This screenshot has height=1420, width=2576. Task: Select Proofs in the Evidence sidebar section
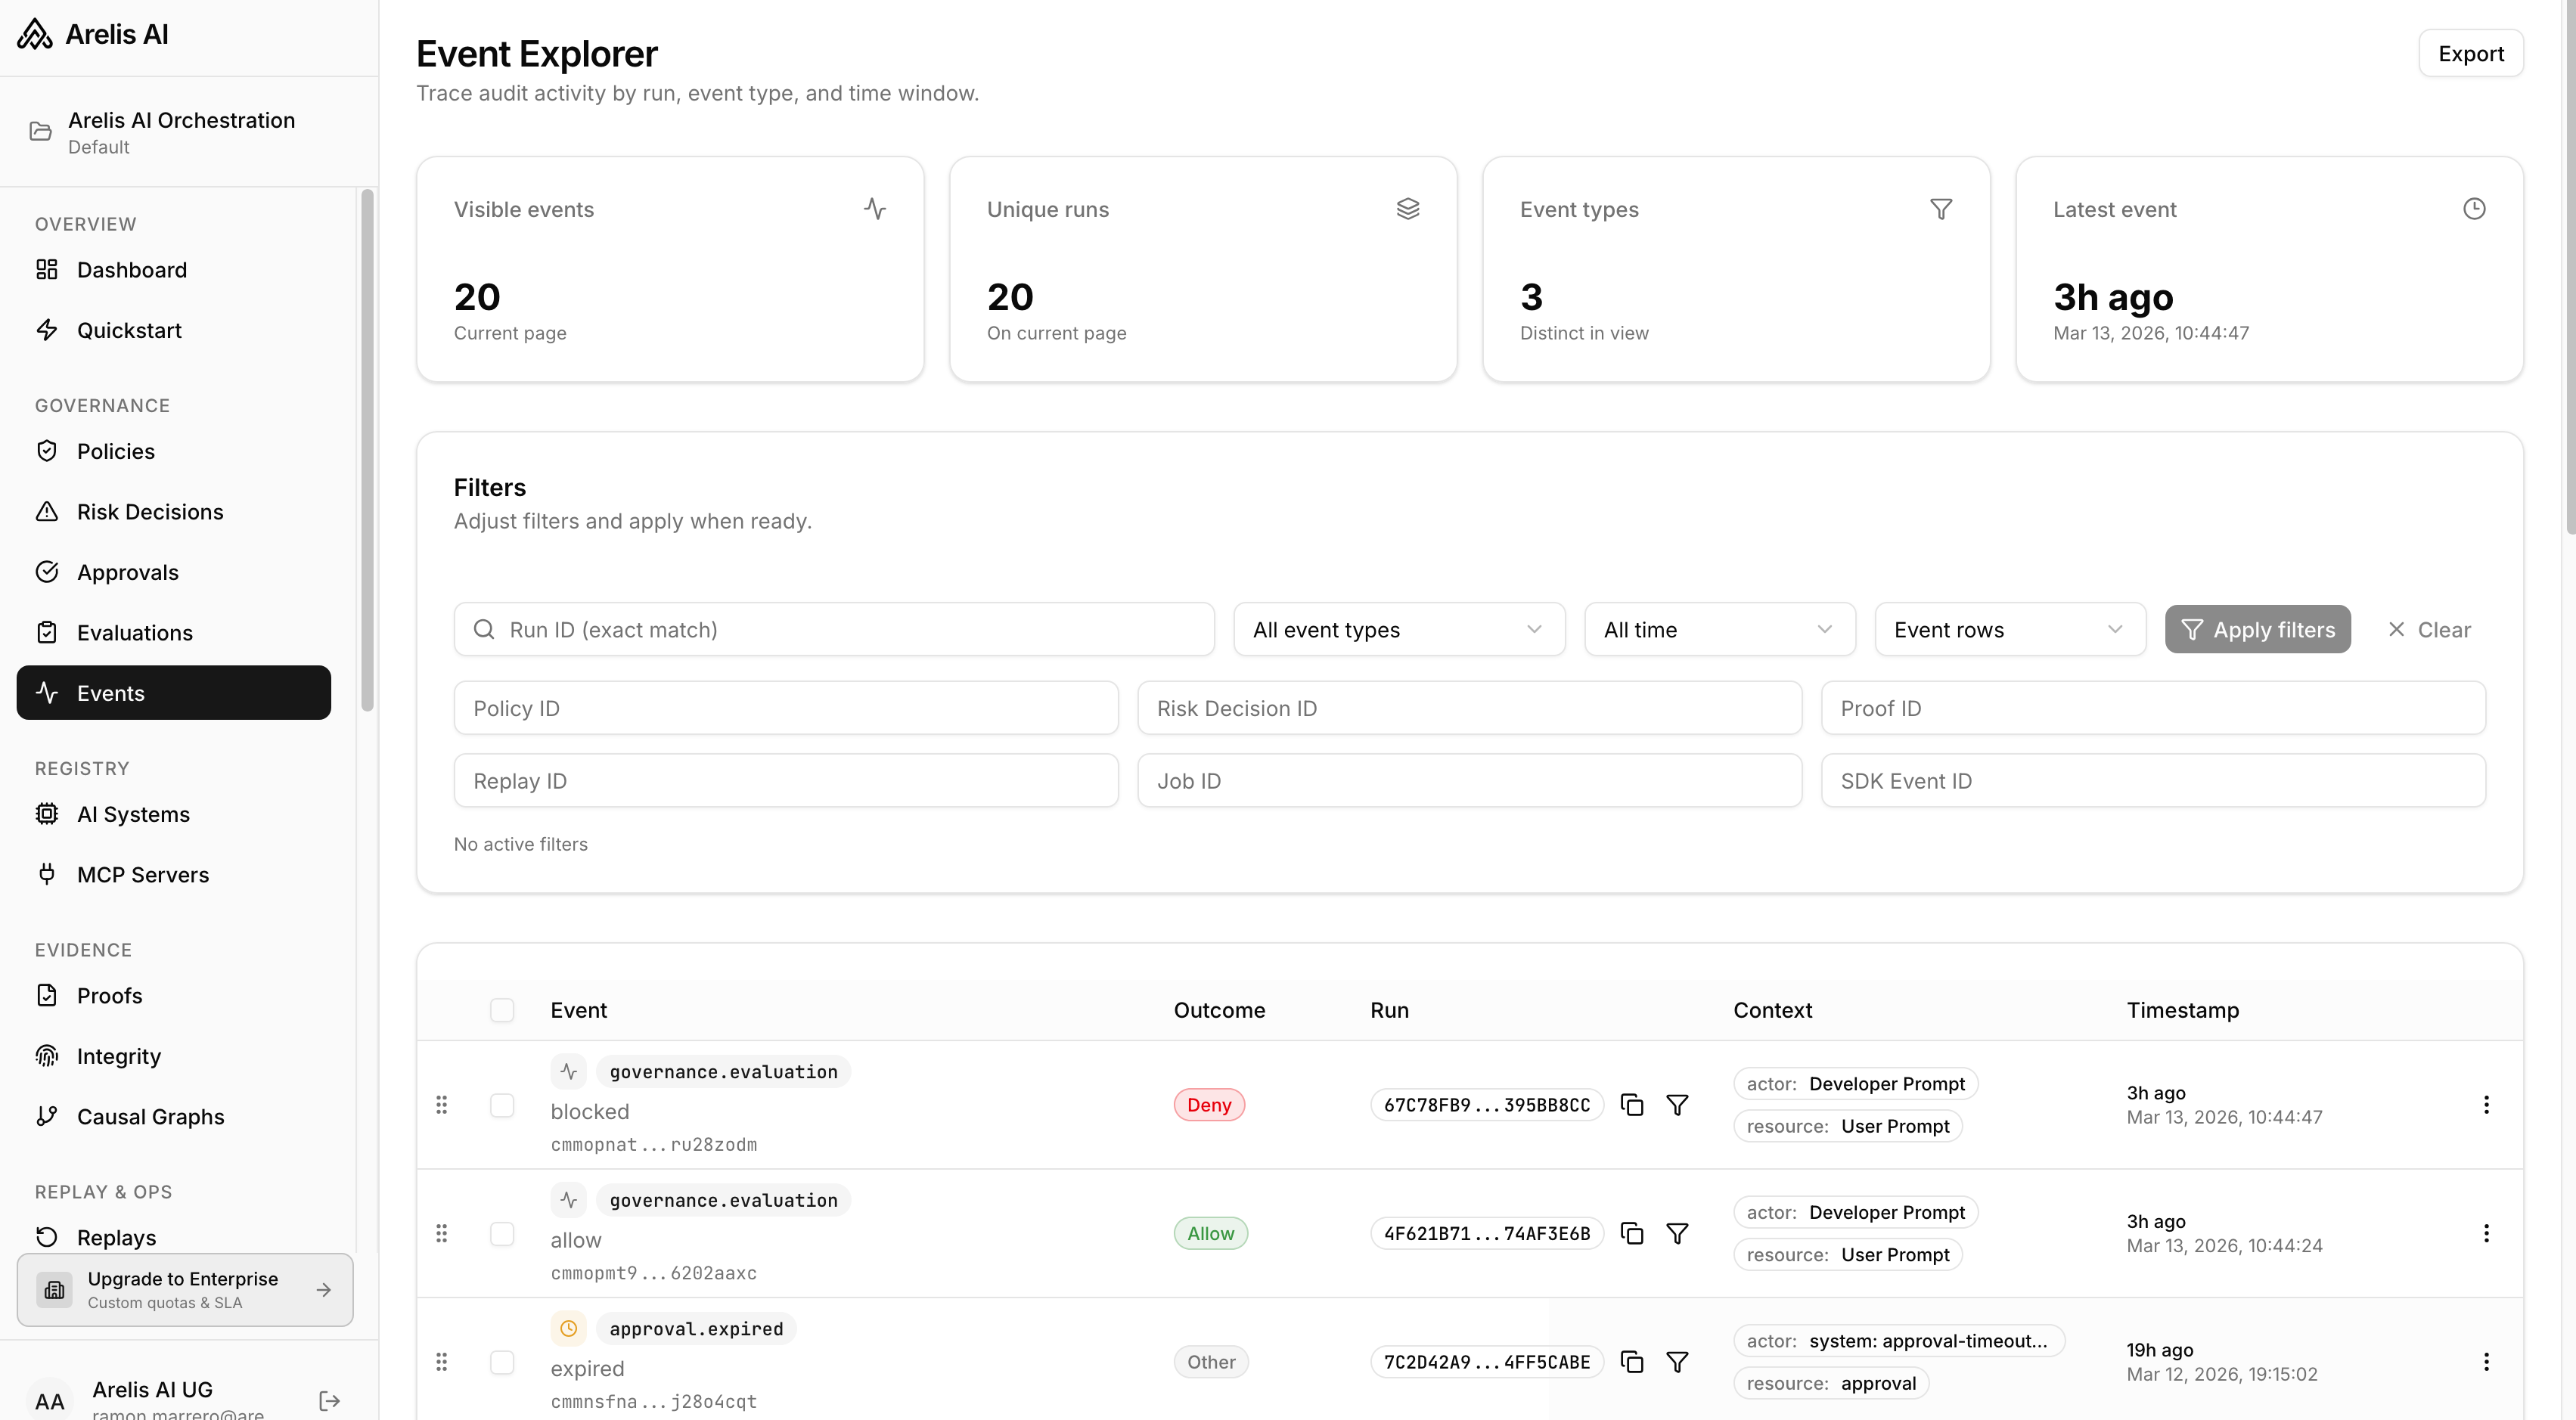coord(110,995)
